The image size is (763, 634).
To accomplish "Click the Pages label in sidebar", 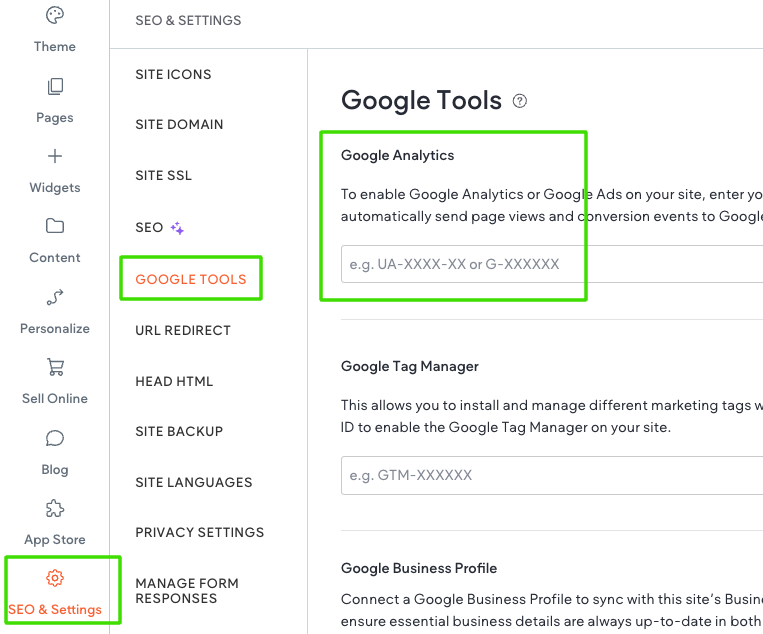I will click(x=54, y=118).
